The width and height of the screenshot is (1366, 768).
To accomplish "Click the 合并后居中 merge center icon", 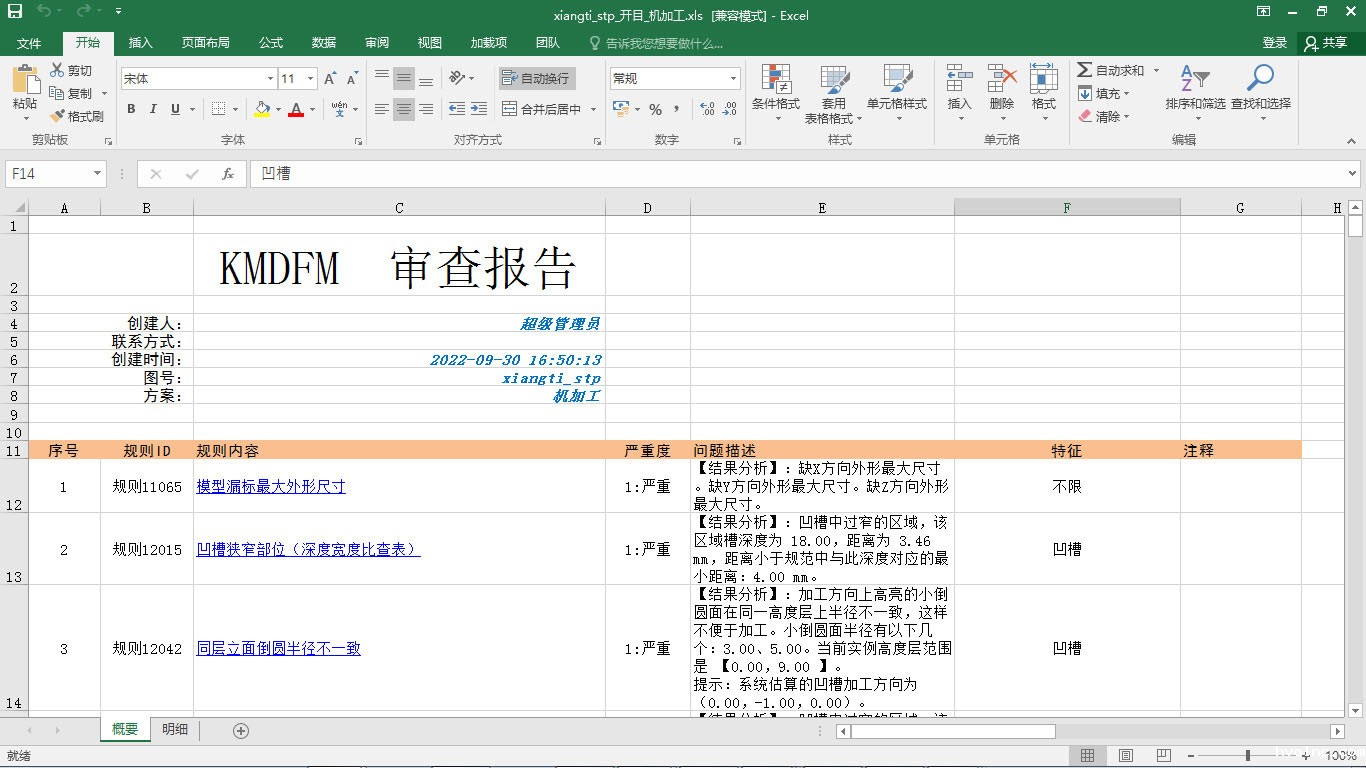I will (x=544, y=109).
